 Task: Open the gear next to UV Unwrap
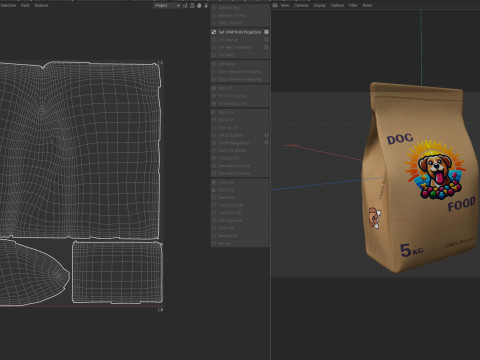pyautogui.click(x=266, y=40)
